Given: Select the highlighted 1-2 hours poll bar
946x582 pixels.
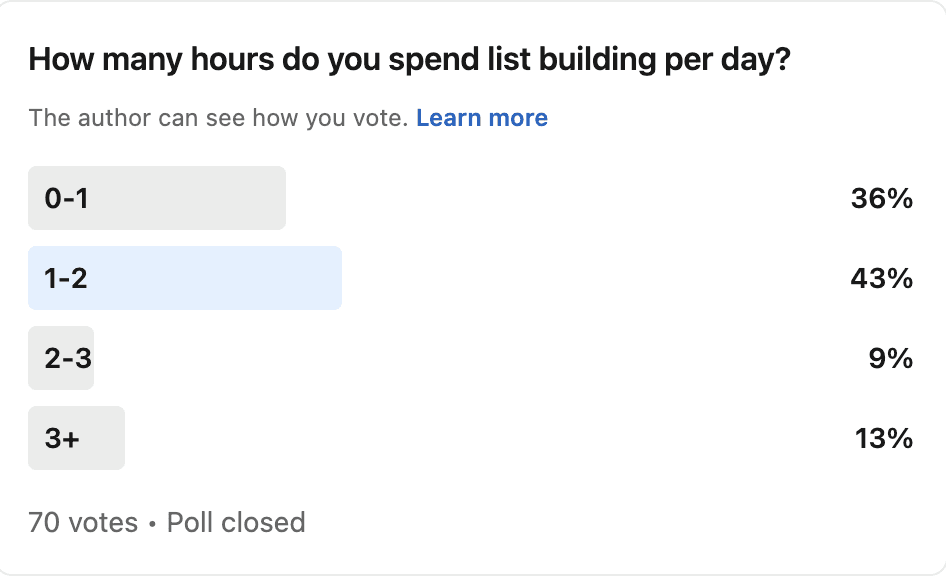Looking at the screenshot, I should (185, 278).
